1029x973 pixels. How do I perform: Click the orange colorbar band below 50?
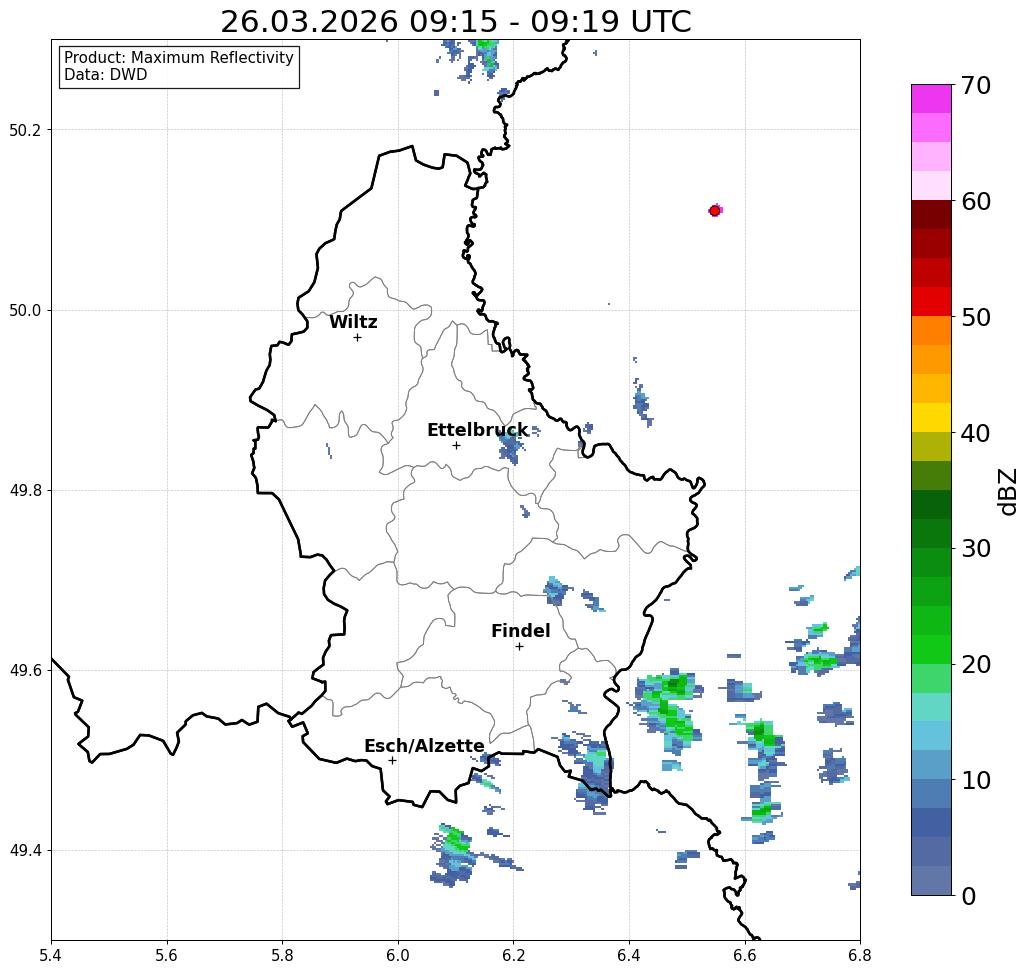coord(931,331)
